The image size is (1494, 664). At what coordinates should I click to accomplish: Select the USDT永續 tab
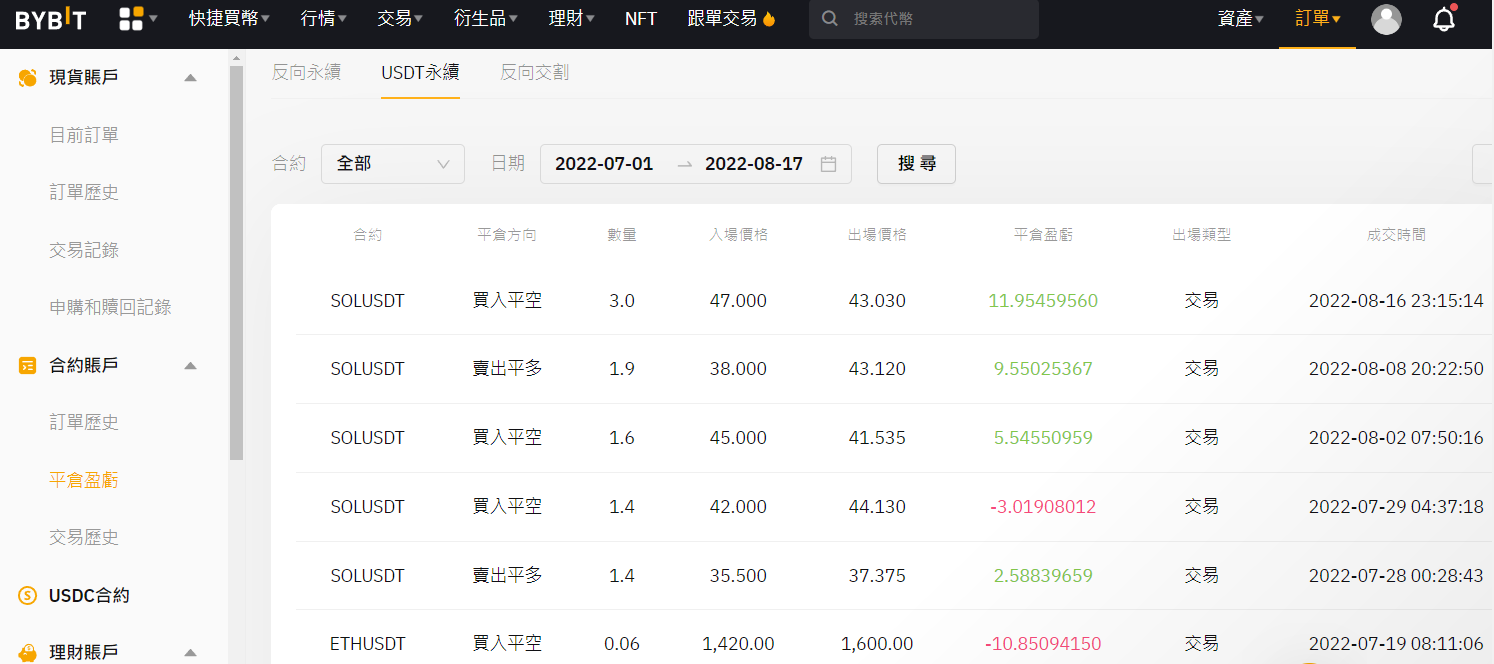pos(420,72)
